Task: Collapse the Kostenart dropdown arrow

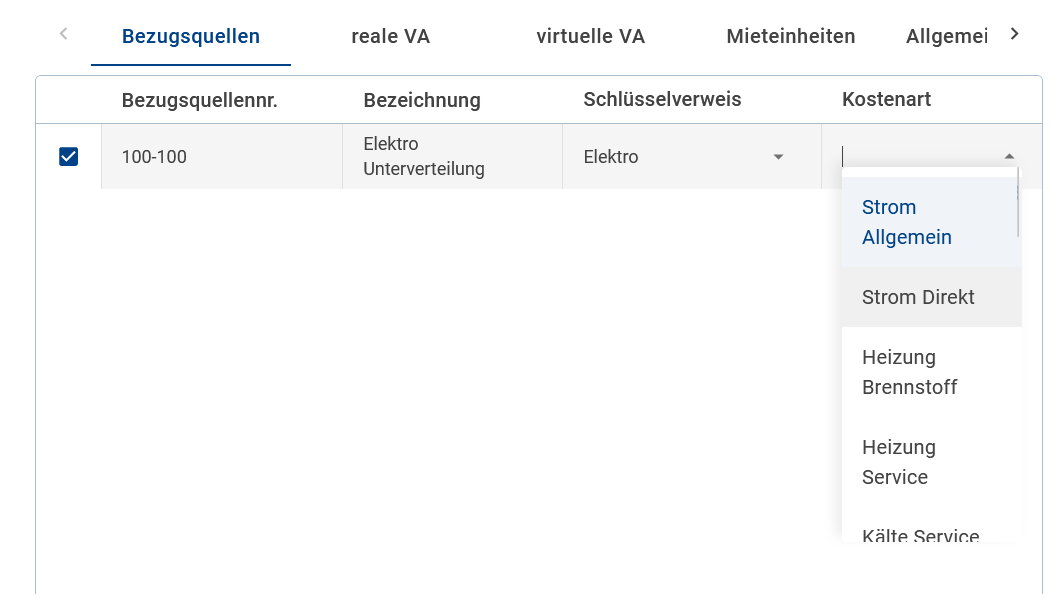Action: (1009, 157)
